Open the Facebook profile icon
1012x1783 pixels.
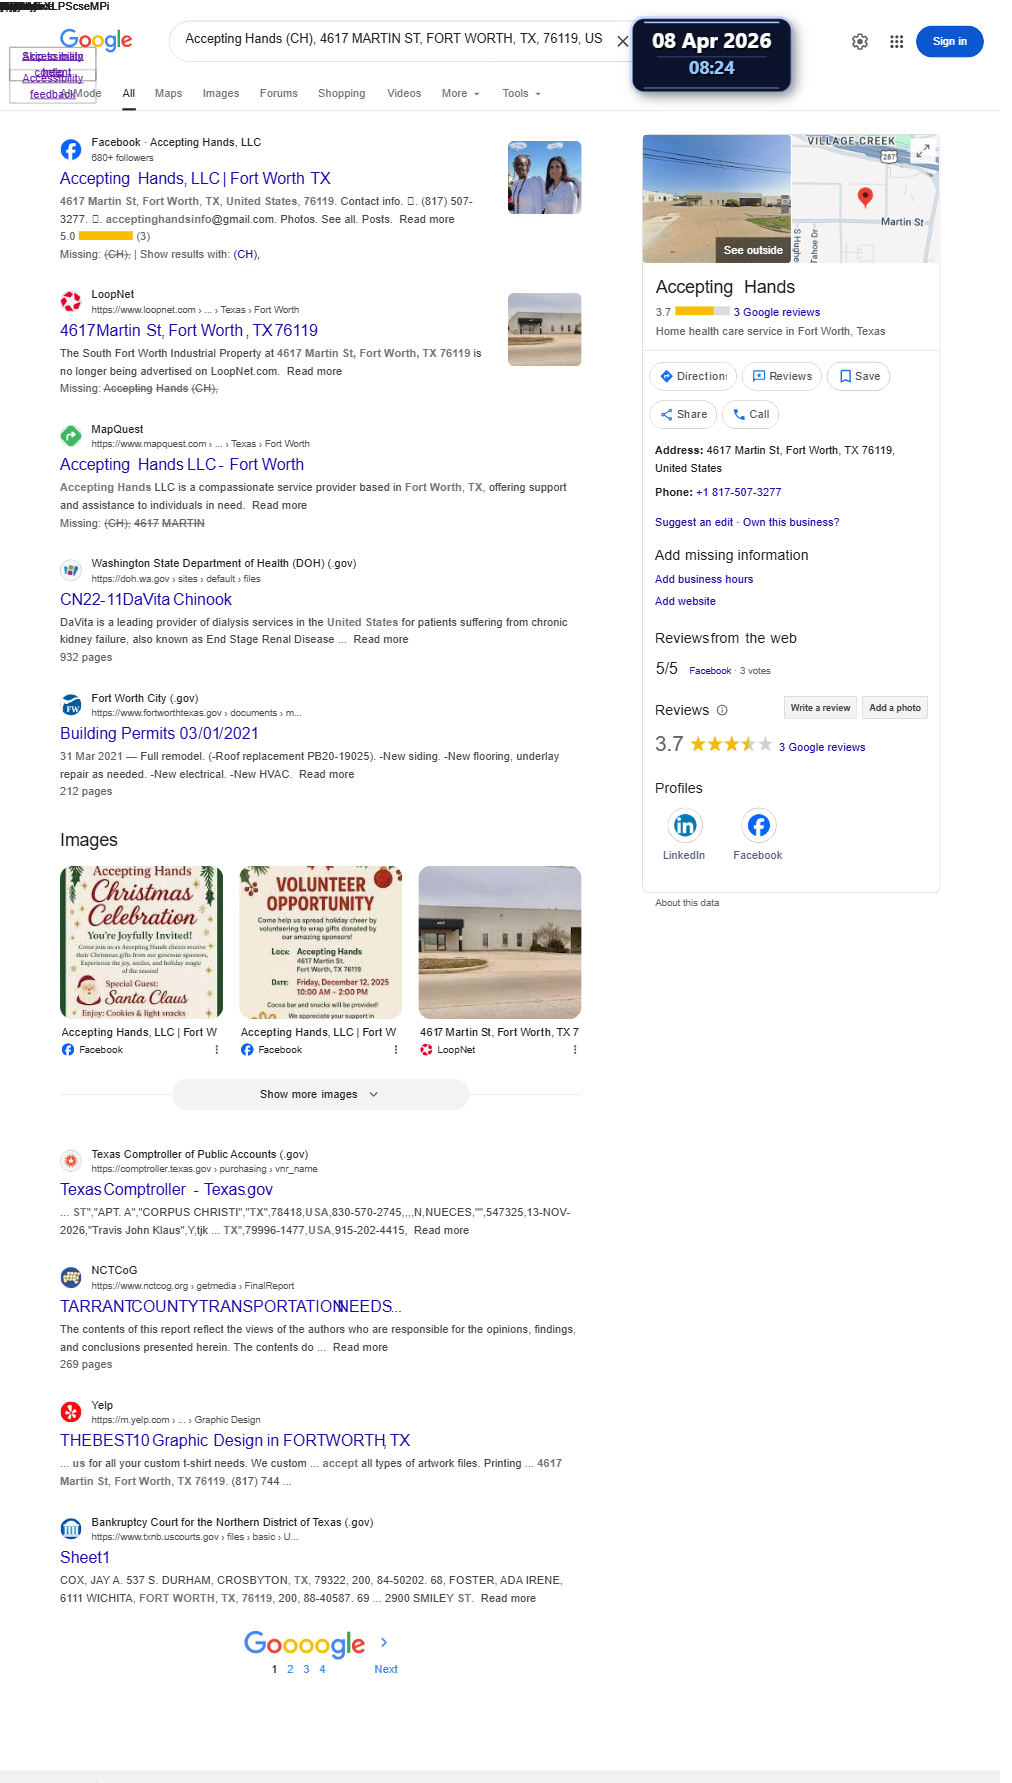pyautogui.click(x=759, y=825)
